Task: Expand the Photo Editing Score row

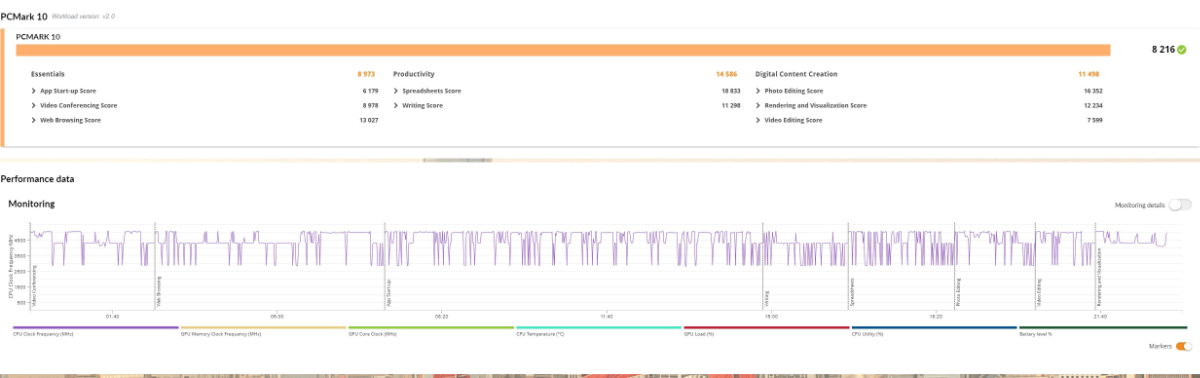Action: coord(759,91)
